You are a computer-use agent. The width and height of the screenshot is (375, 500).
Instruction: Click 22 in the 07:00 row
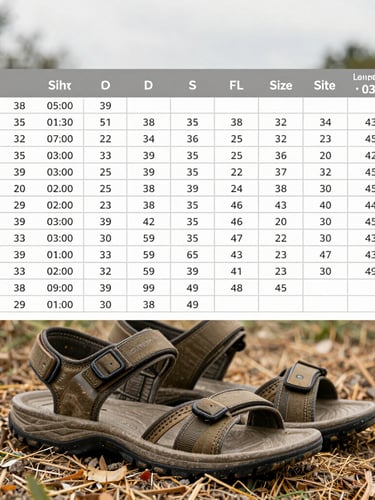(x=105, y=139)
